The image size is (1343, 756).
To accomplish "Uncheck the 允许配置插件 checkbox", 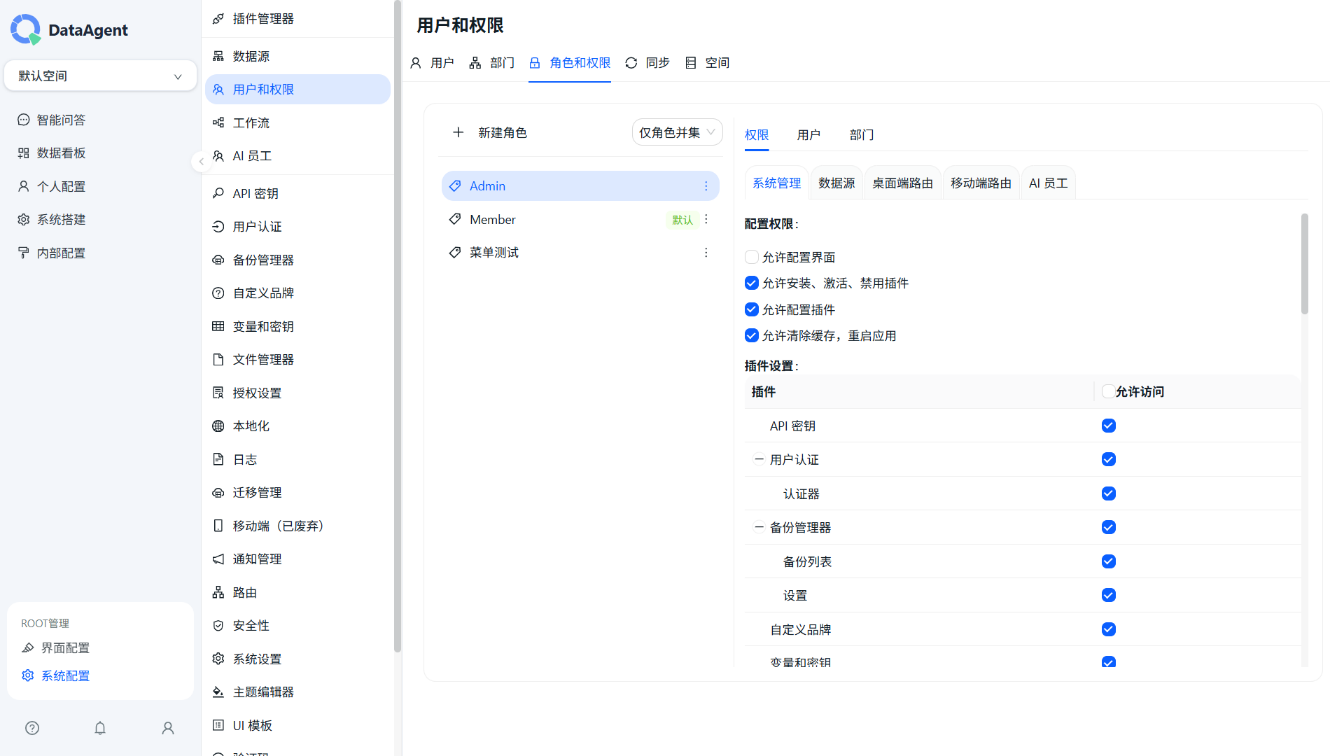I will 752,310.
